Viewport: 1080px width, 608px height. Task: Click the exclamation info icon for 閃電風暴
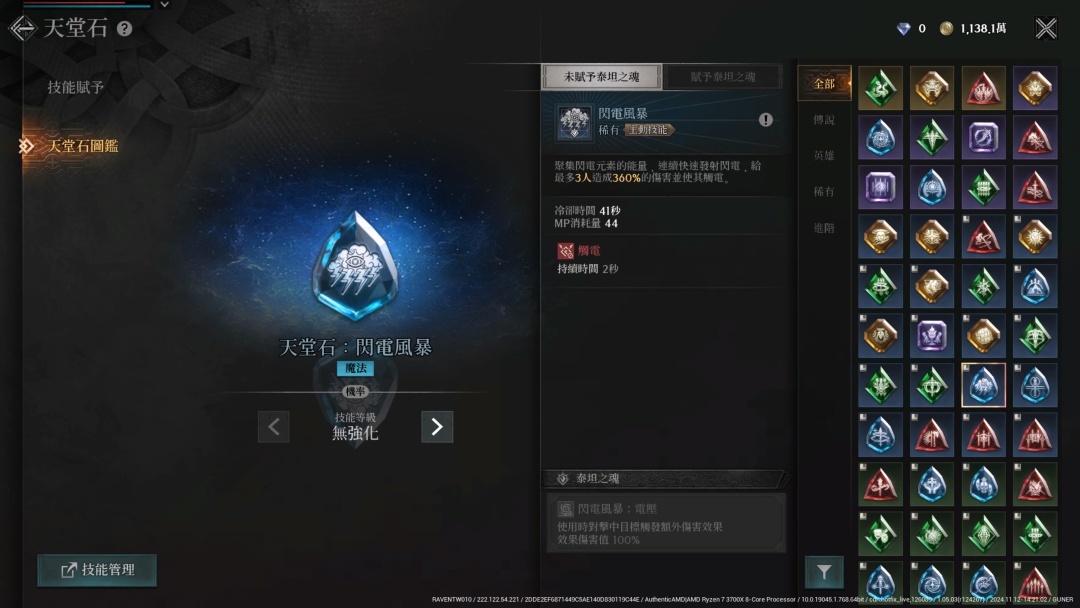[x=765, y=120]
